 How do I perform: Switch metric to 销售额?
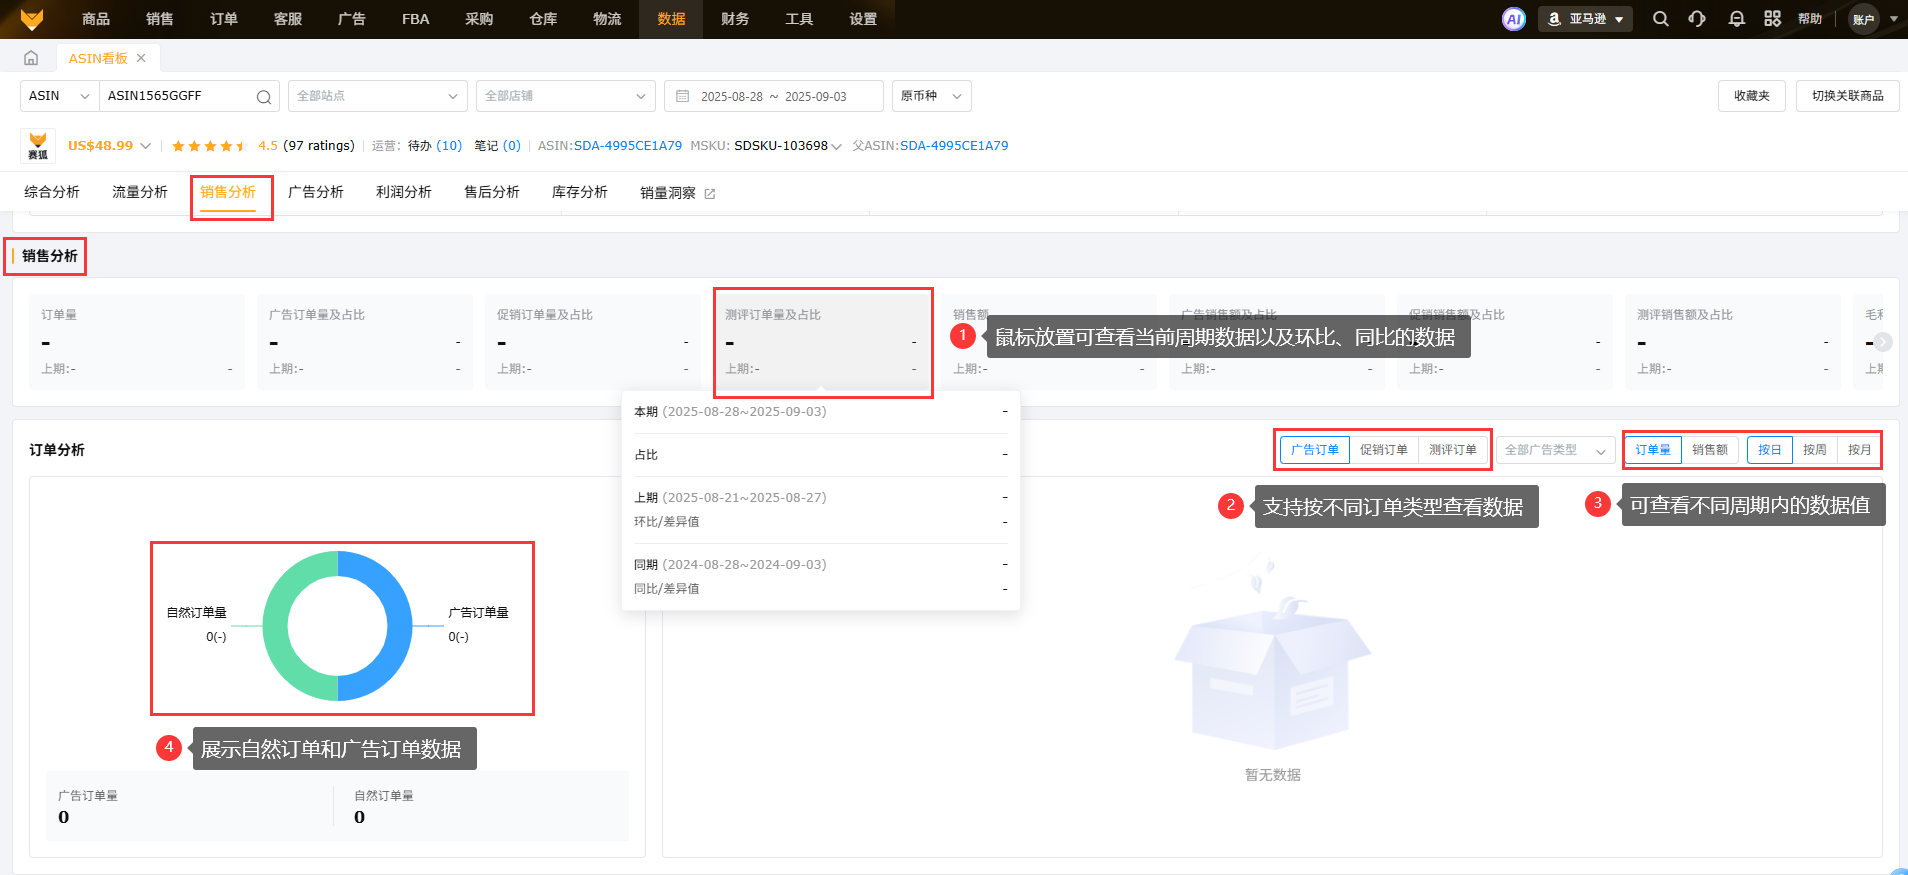pyautogui.click(x=1710, y=450)
